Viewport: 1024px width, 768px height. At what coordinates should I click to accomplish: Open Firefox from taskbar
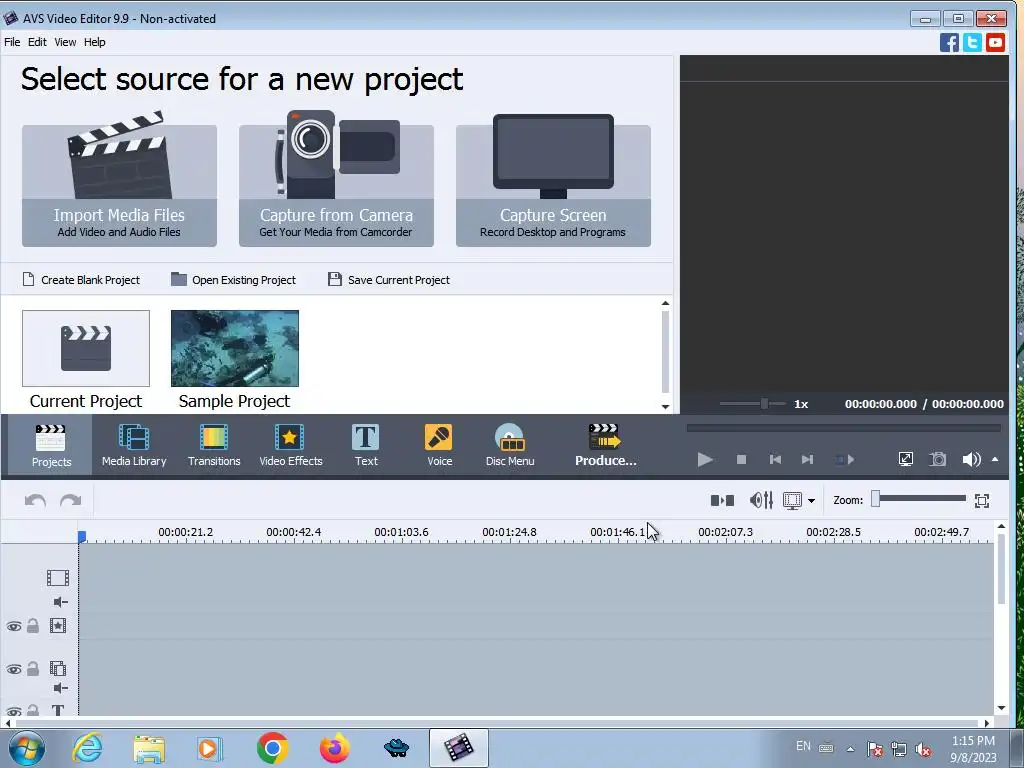[334, 748]
